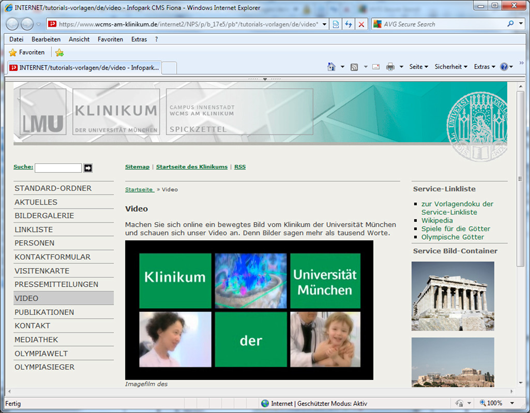This screenshot has width=530, height=413.
Task: Open the RSS link
Action: (x=240, y=167)
